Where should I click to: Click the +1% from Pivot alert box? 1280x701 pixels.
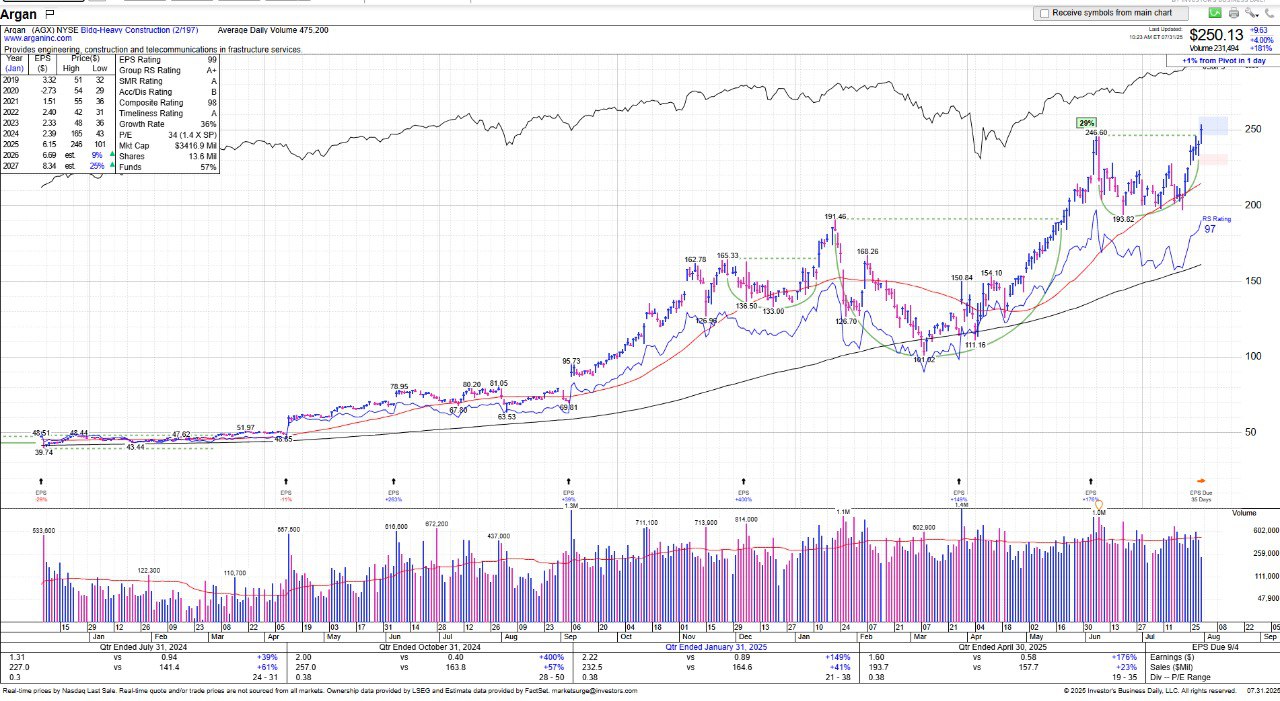point(1221,61)
